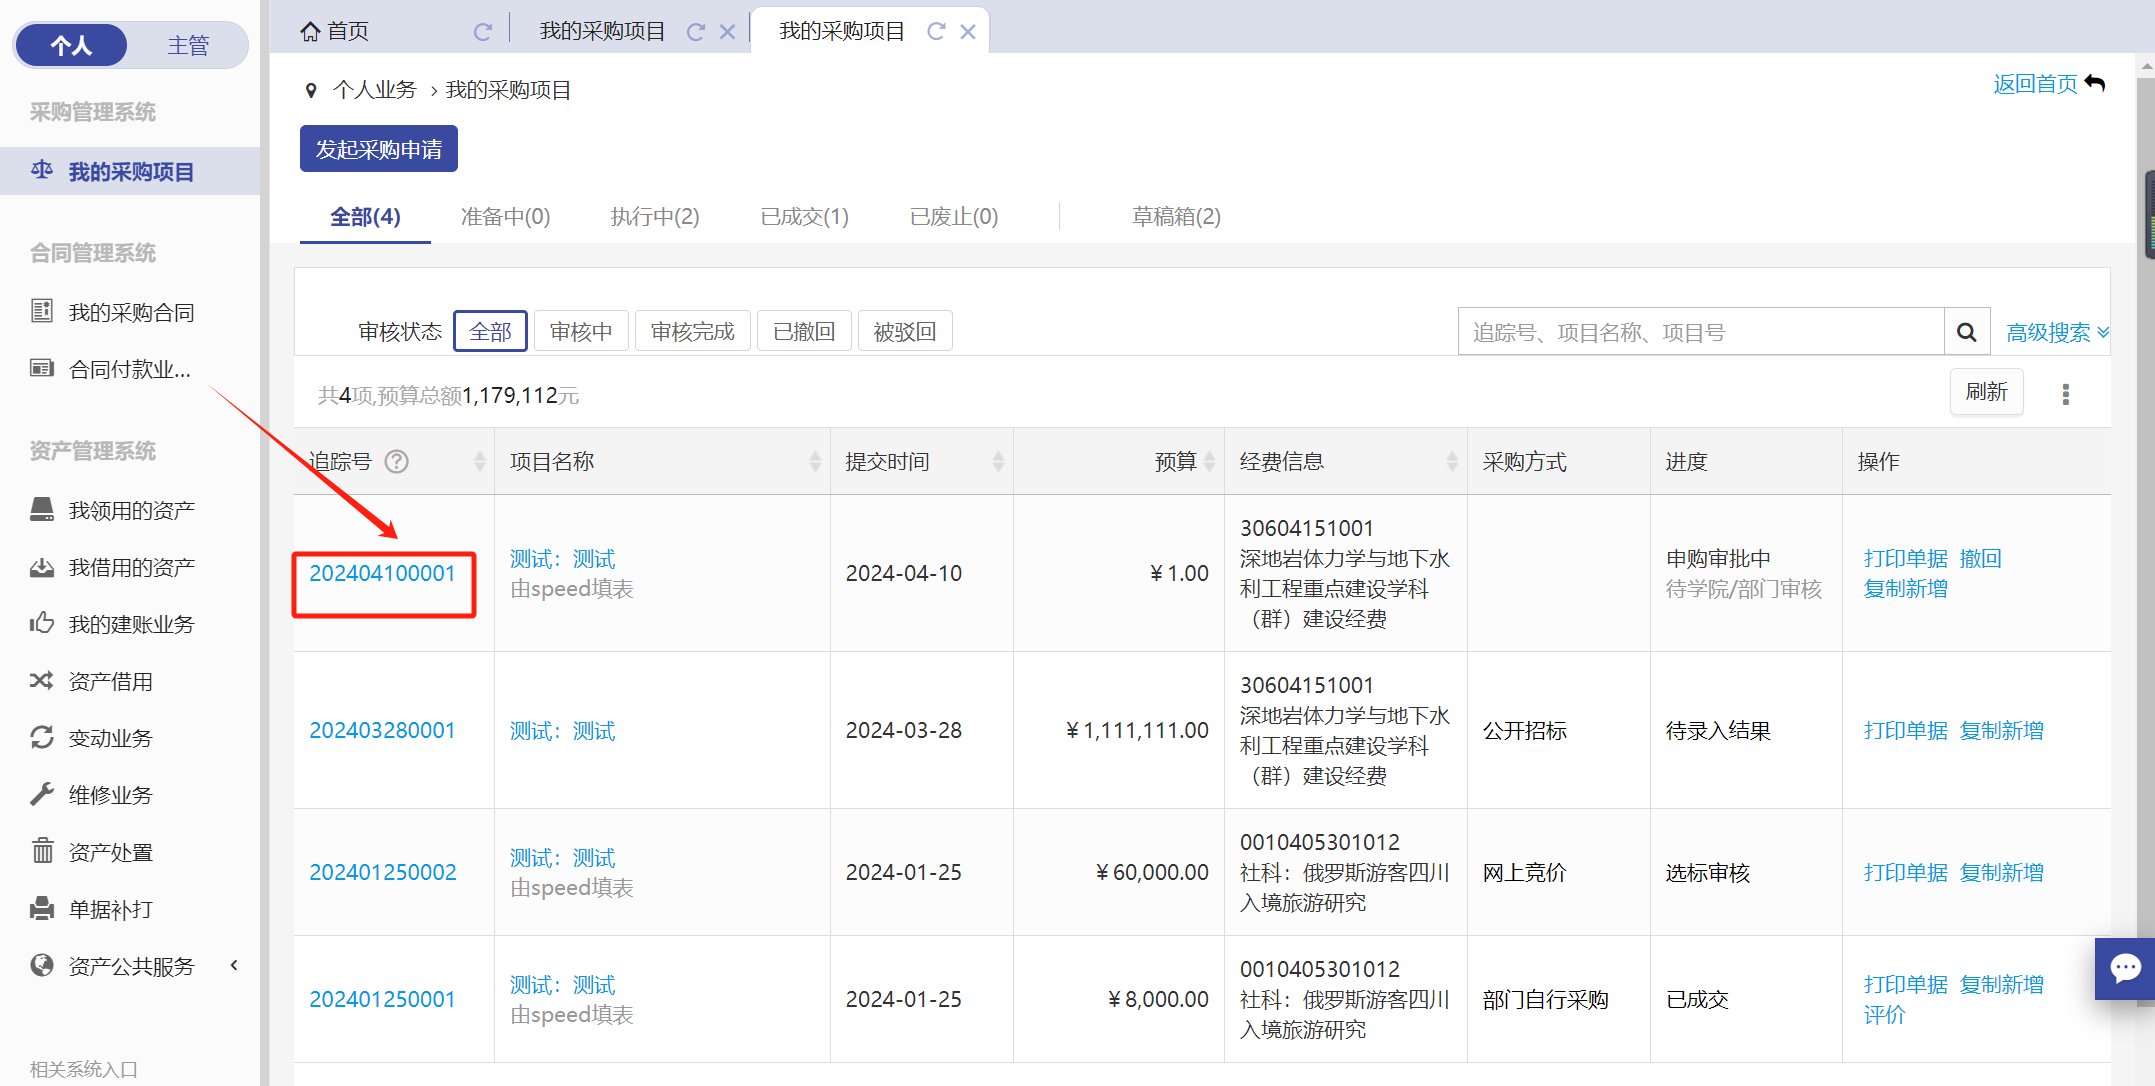The image size is (2155, 1086).
Task: Click the search magnifier icon
Action: [1966, 332]
